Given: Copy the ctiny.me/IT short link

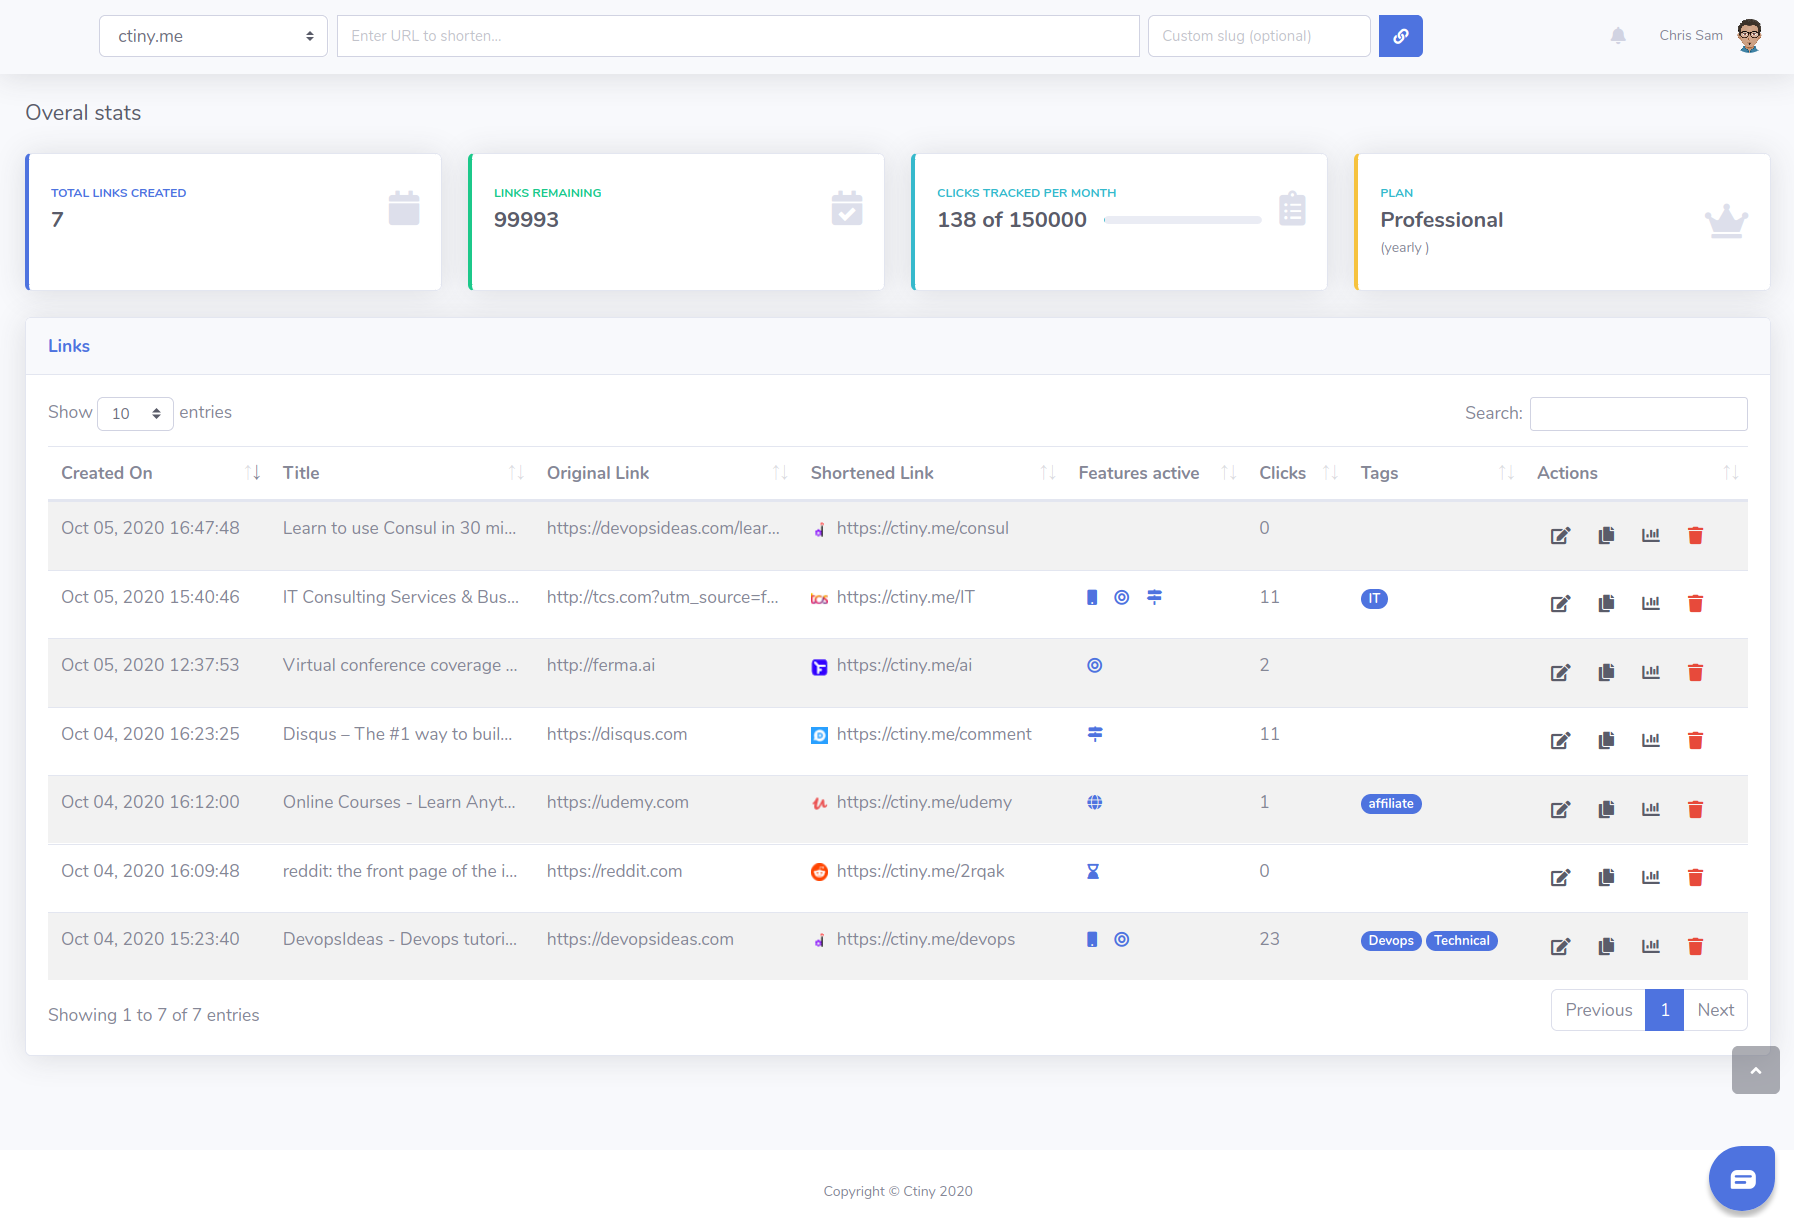Looking at the screenshot, I should tap(1606, 604).
